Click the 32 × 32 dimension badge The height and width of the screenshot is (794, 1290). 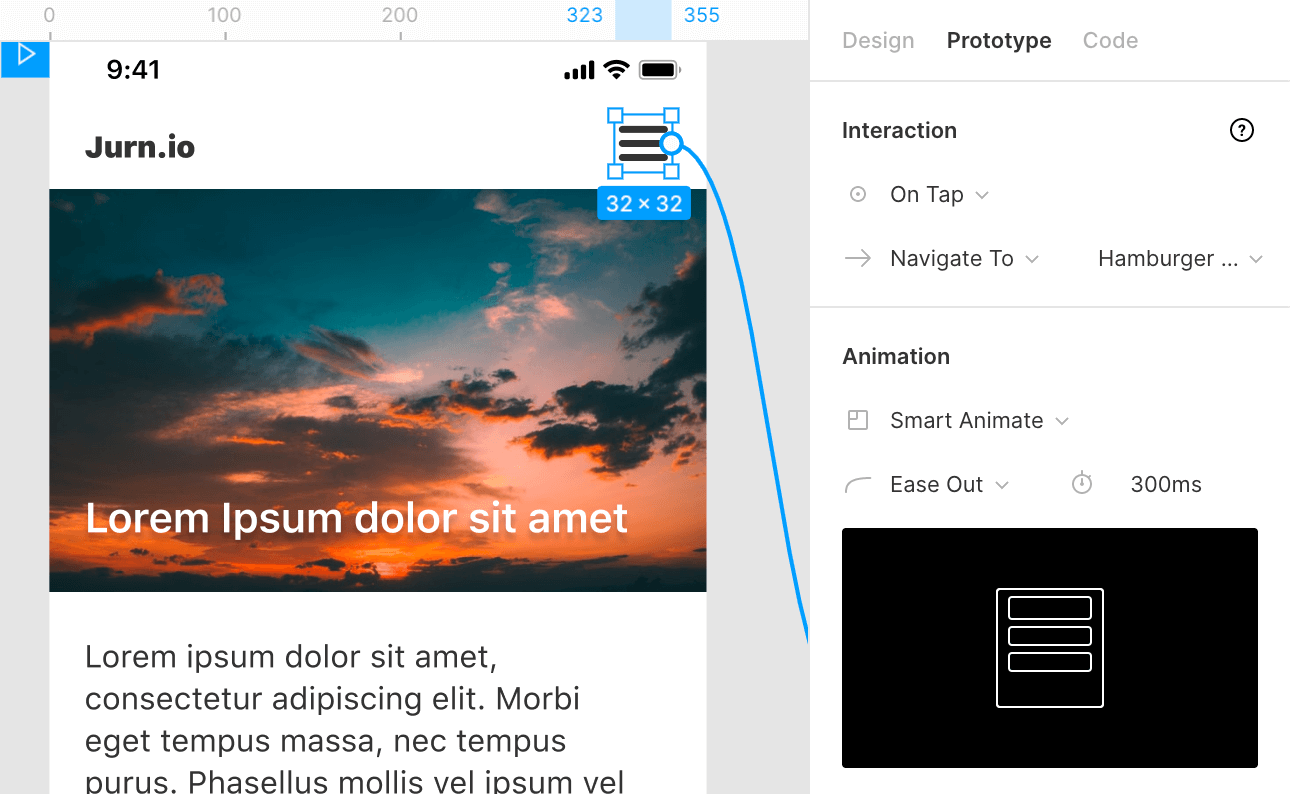pos(643,202)
